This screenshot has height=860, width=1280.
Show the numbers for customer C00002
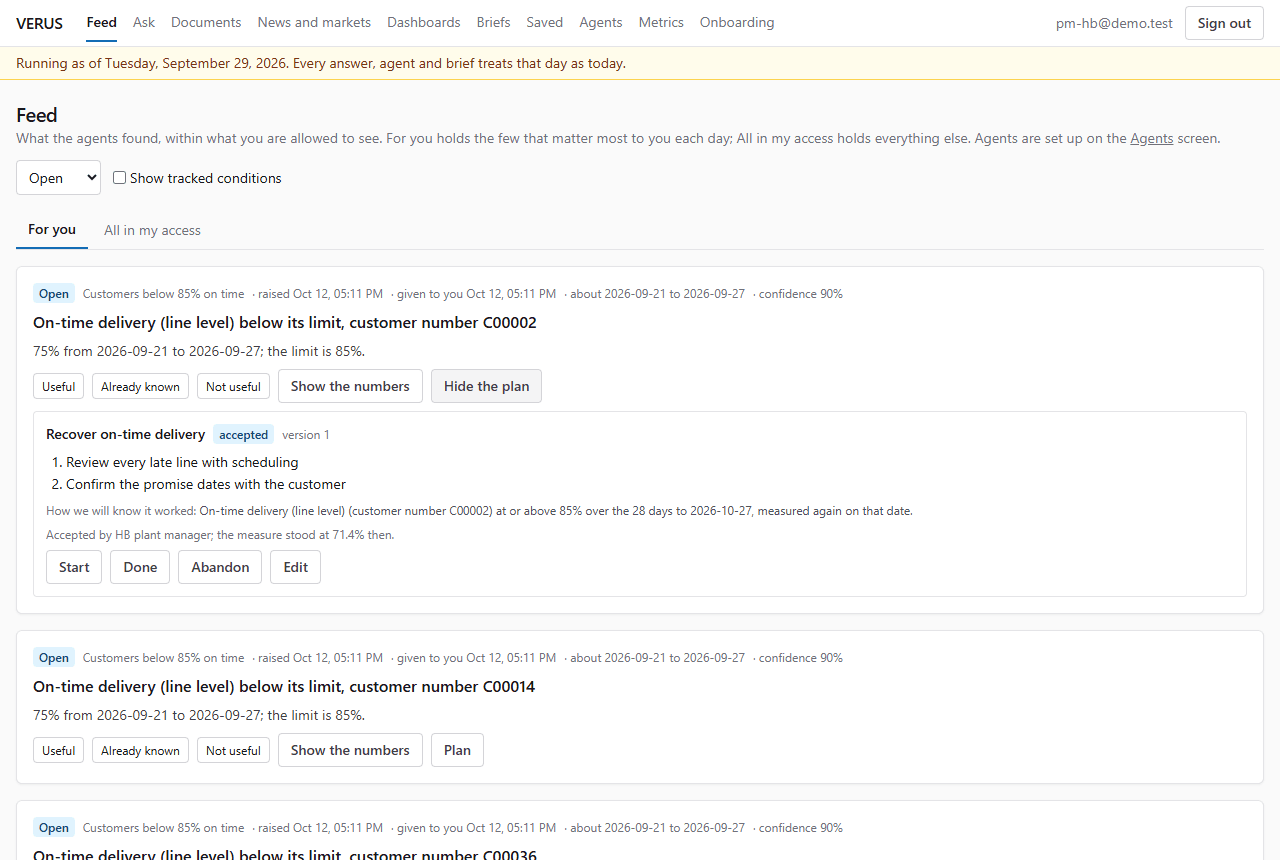pos(350,386)
